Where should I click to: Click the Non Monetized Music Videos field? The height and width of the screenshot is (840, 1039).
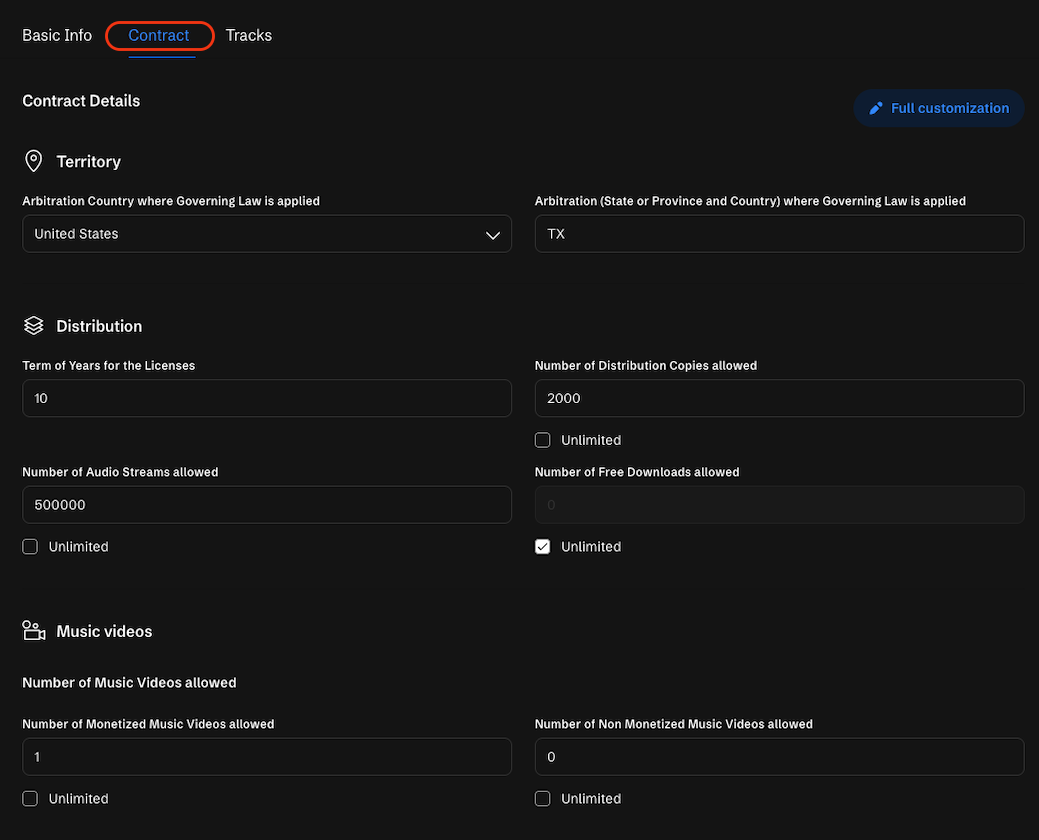778,757
